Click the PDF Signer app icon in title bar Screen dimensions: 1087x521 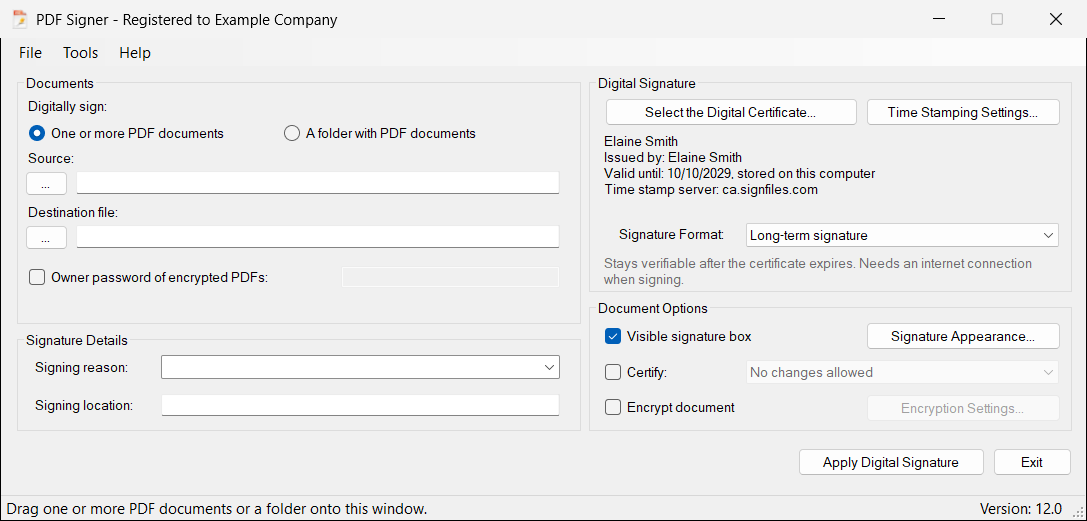click(x=19, y=19)
